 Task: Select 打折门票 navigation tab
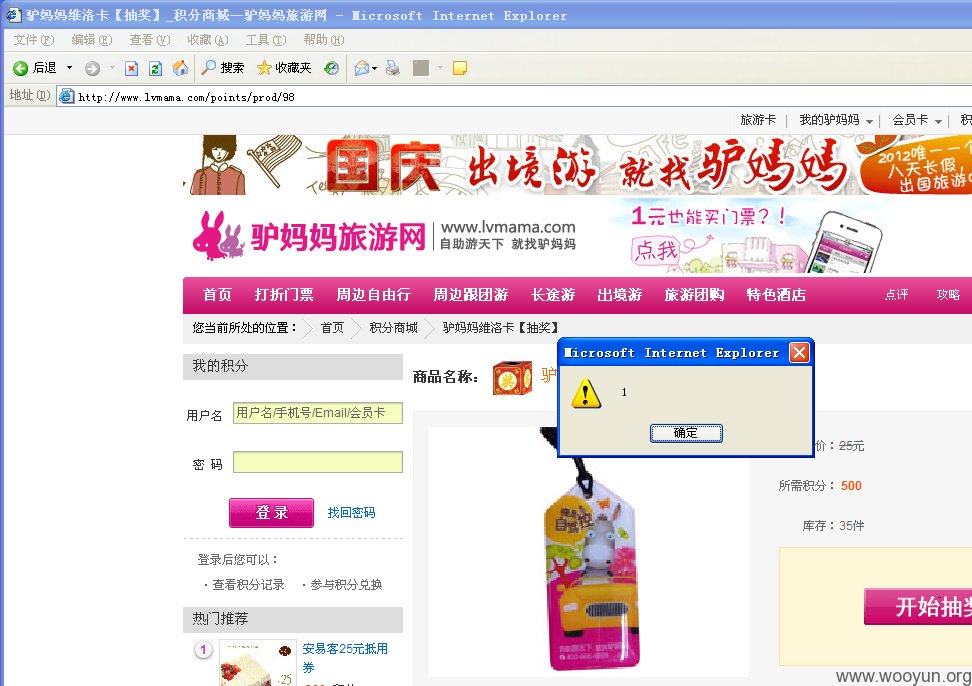[x=284, y=295]
